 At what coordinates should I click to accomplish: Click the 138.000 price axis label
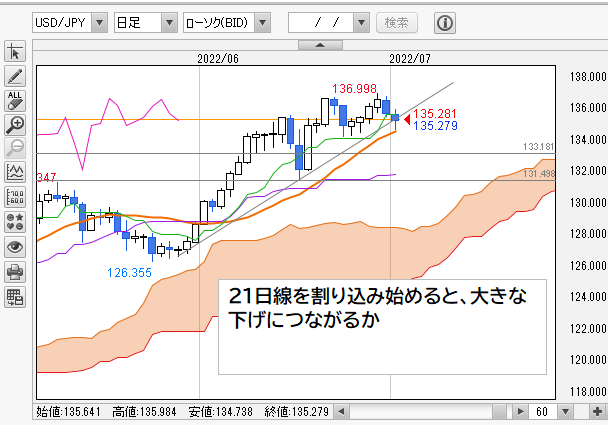tap(588, 76)
